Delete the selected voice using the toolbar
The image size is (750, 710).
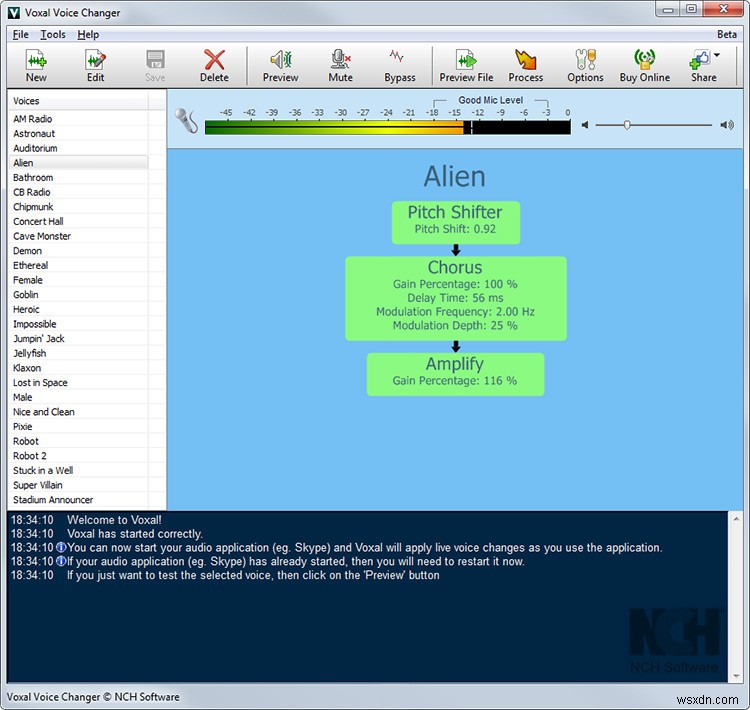[x=214, y=65]
